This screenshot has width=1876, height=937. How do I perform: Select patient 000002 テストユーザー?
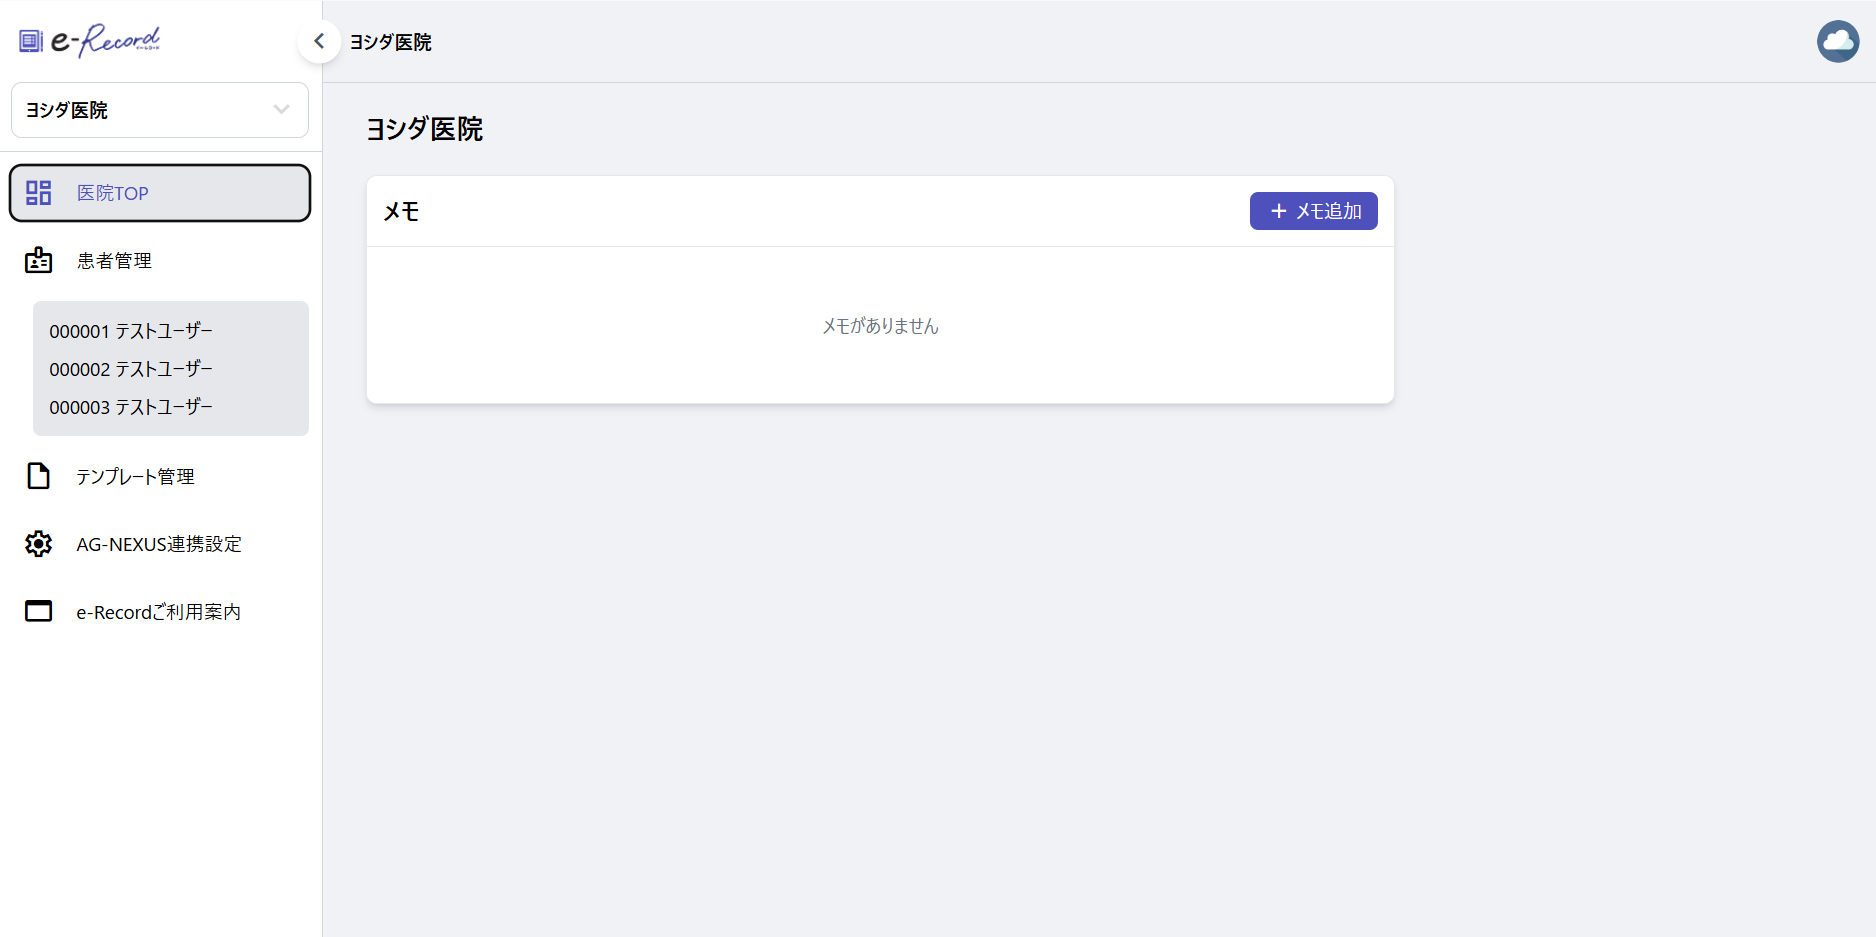[131, 369]
